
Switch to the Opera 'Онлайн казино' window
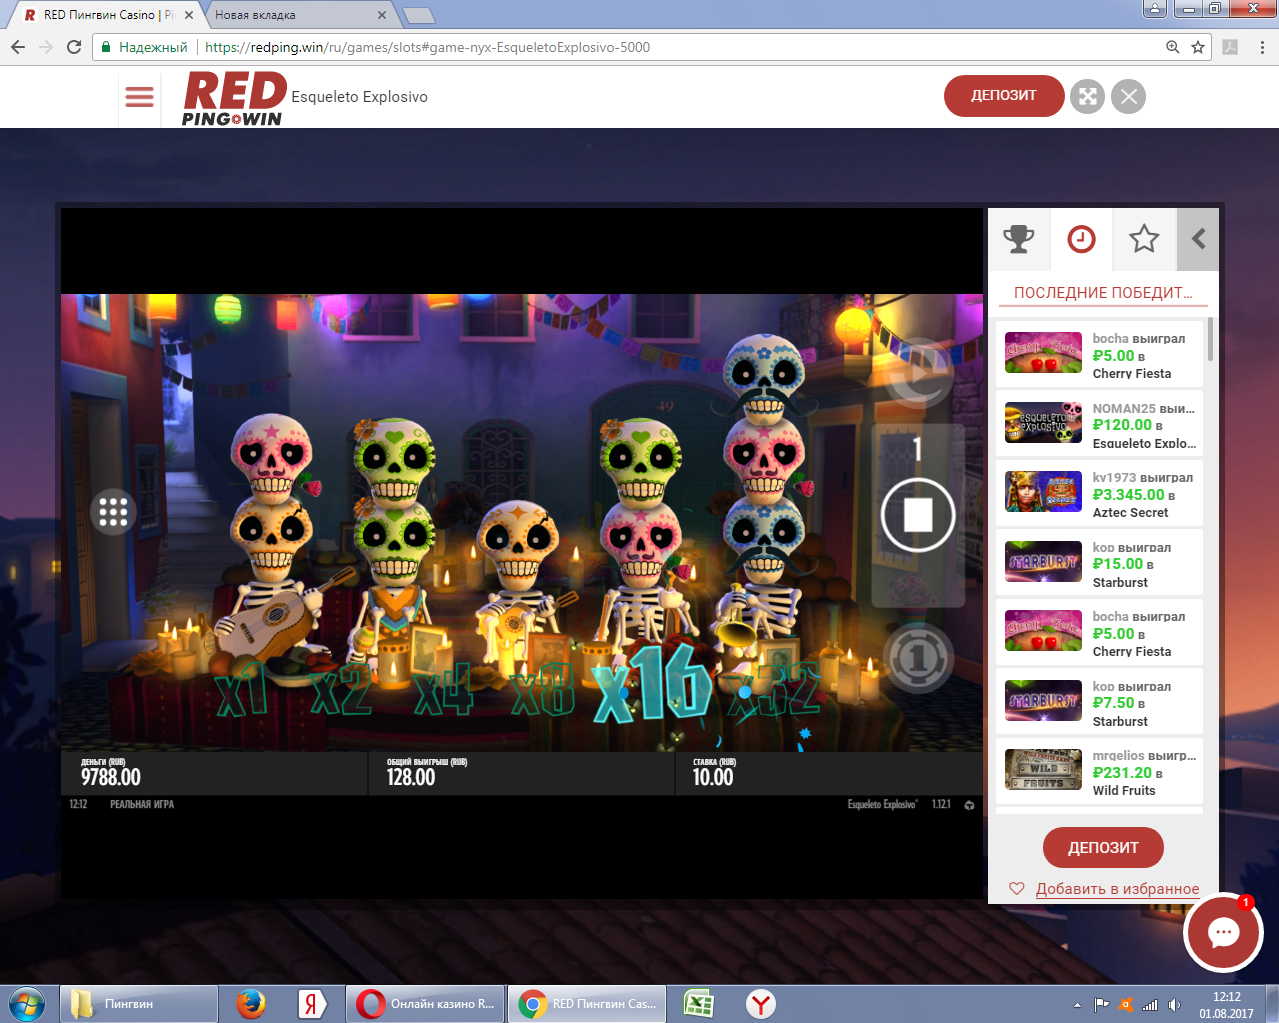(425, 1004)
